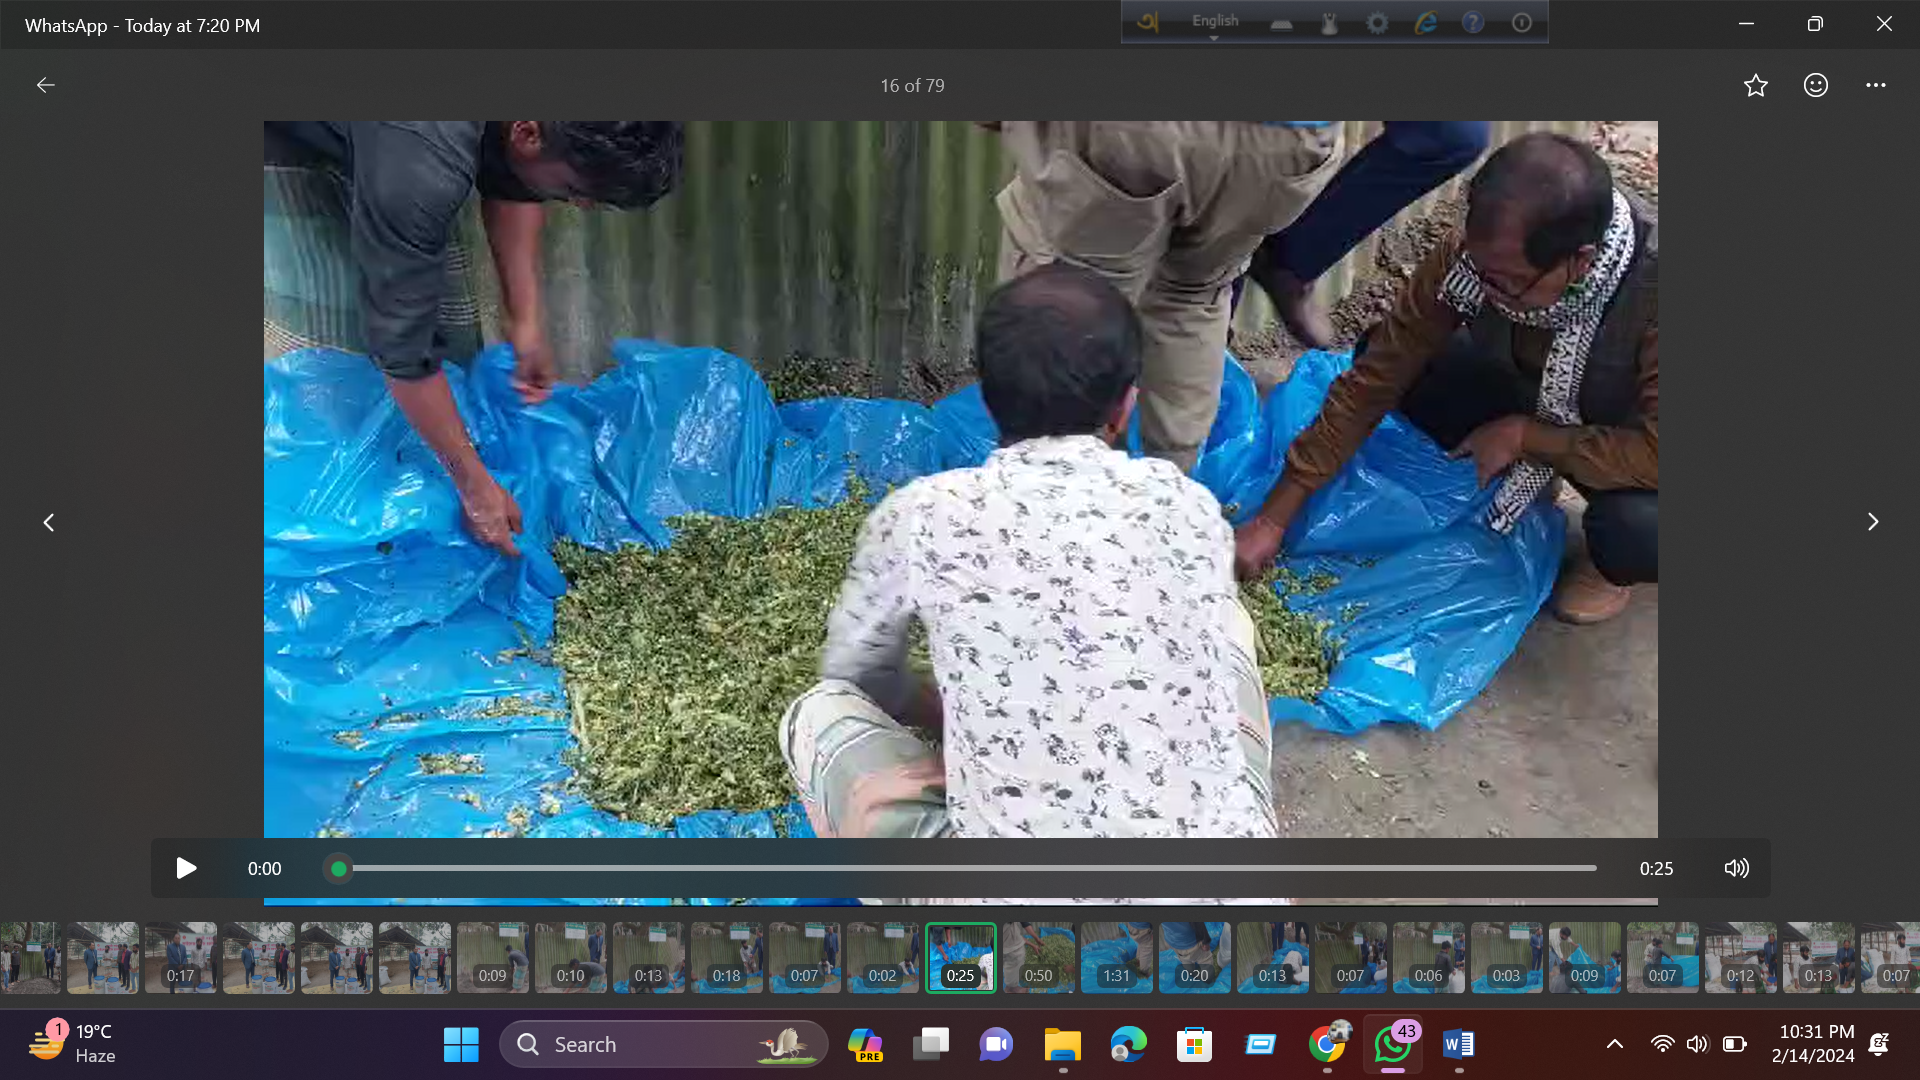Open the 0:17 video thumbnail
1920x1080 pixels.
click(180, 958)
